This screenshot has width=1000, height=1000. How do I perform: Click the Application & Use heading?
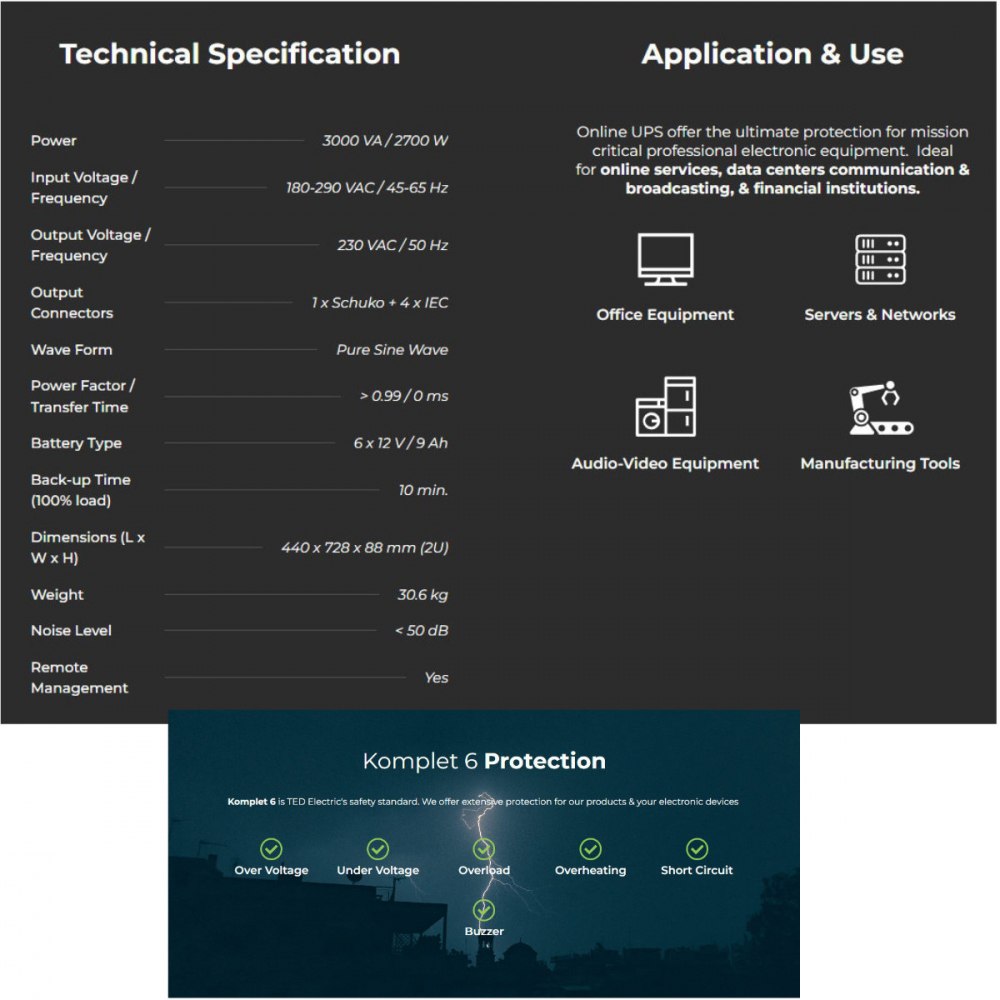(x=772, y=54)
